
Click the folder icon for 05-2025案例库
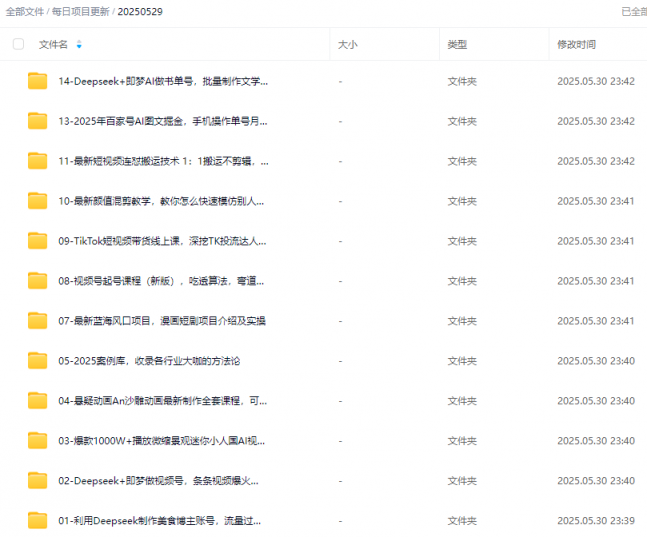point(37,361)
